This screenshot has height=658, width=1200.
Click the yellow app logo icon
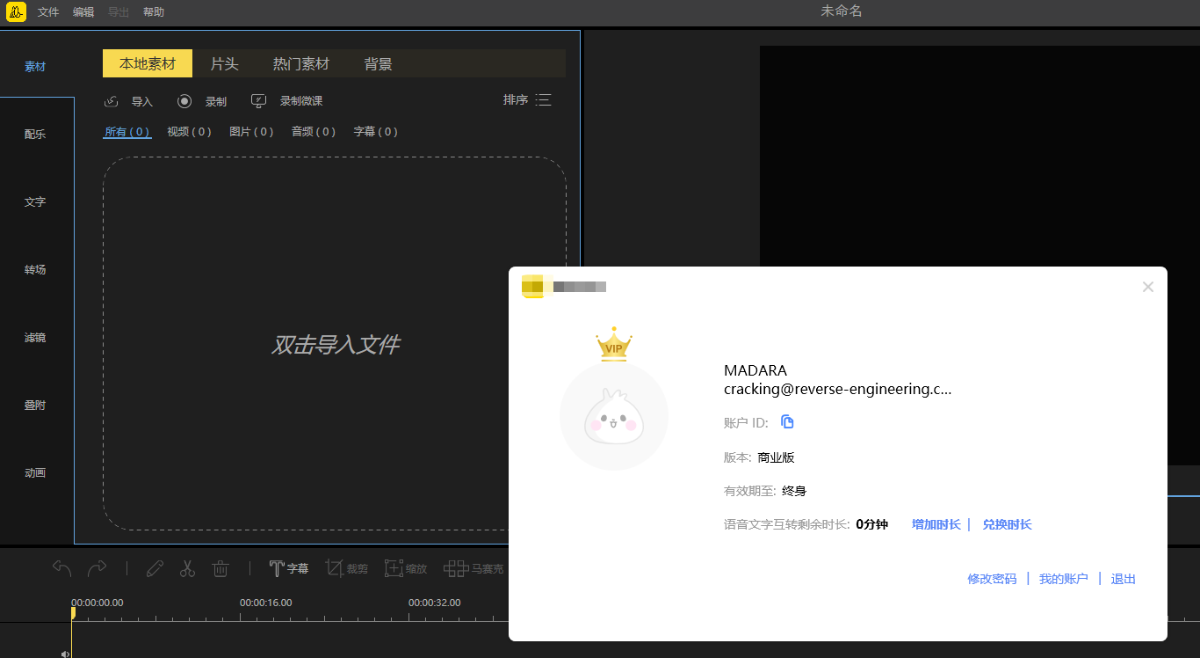[15, 12]
